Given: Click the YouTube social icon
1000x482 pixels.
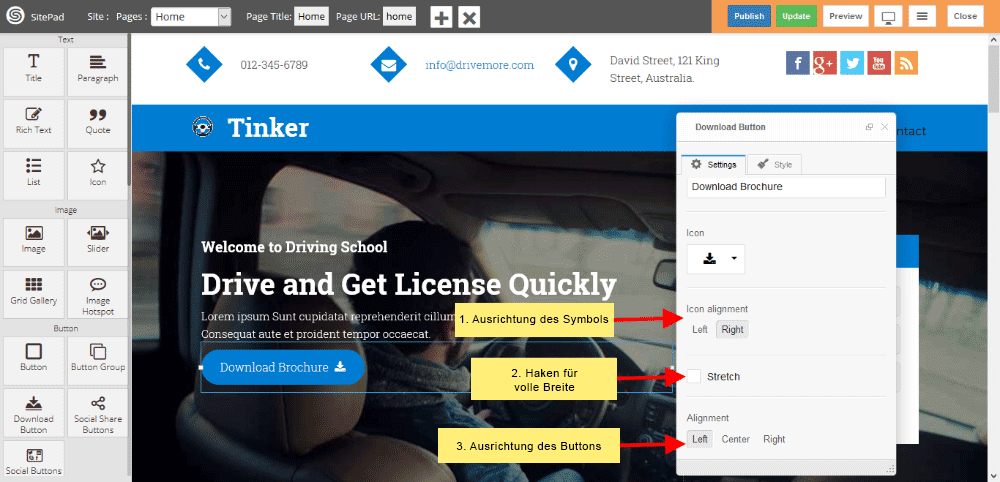Looking at the screenshot, I should click(x=879, y=63).
